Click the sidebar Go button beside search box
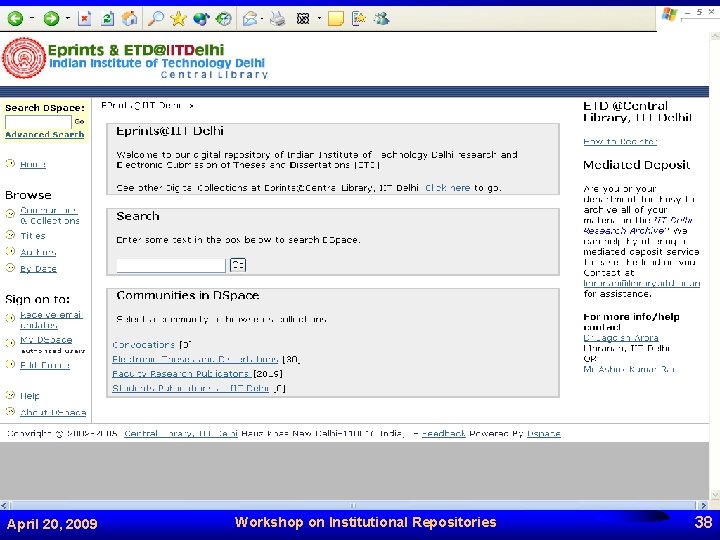 coord(79,122)
